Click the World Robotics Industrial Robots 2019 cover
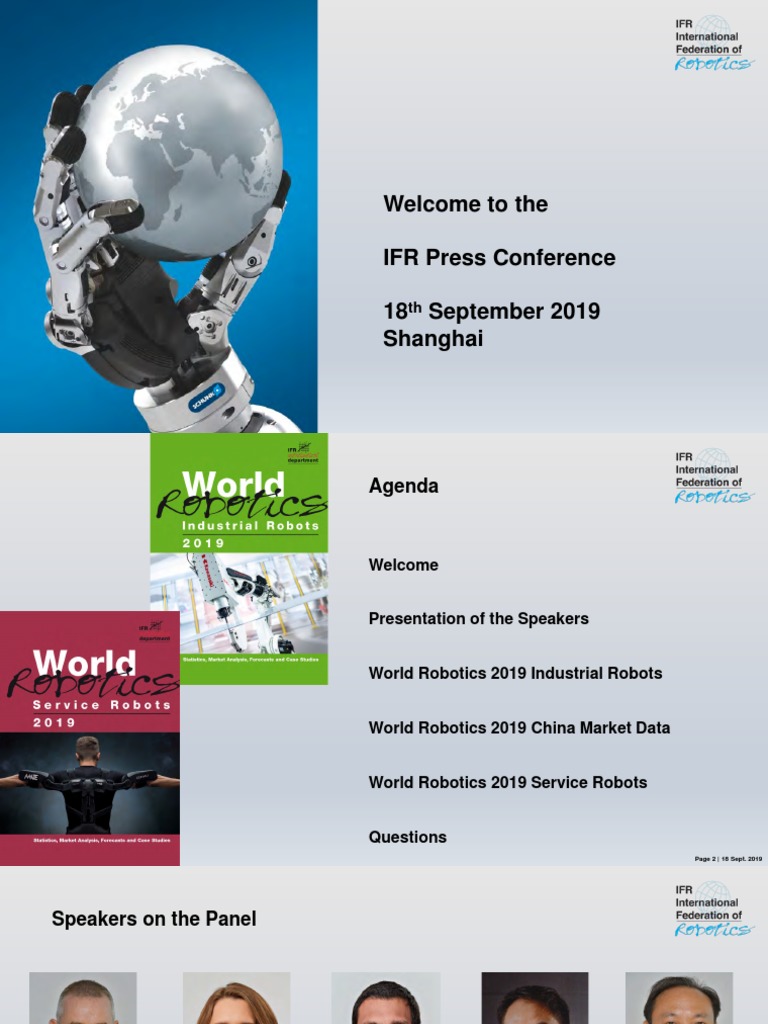 click(239, 559)
